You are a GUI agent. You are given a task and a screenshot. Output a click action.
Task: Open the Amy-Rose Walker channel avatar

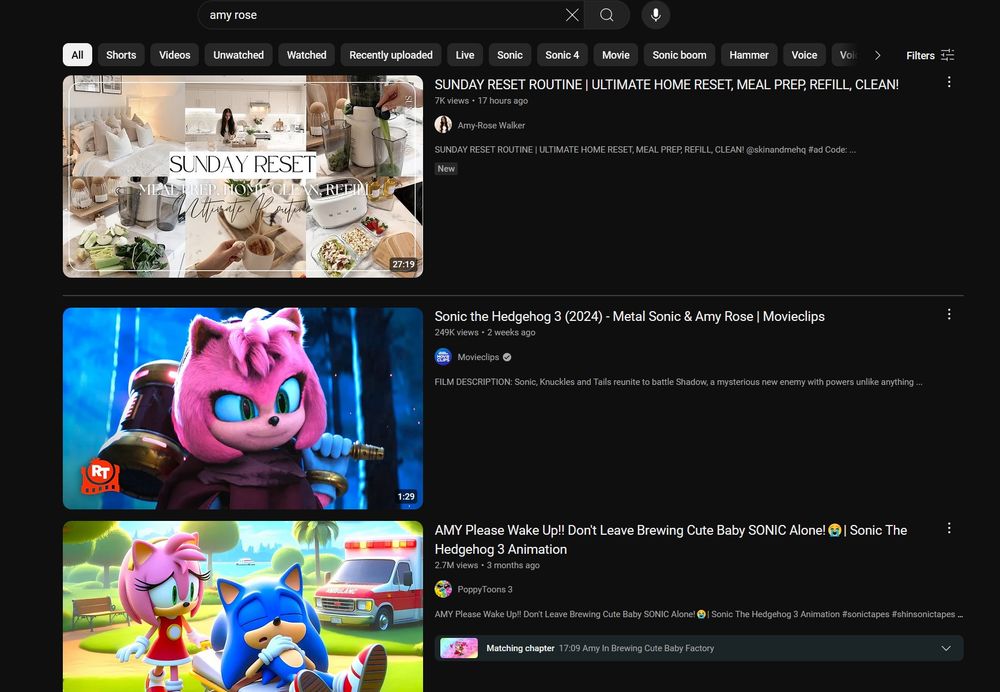[x=443, y=124]
